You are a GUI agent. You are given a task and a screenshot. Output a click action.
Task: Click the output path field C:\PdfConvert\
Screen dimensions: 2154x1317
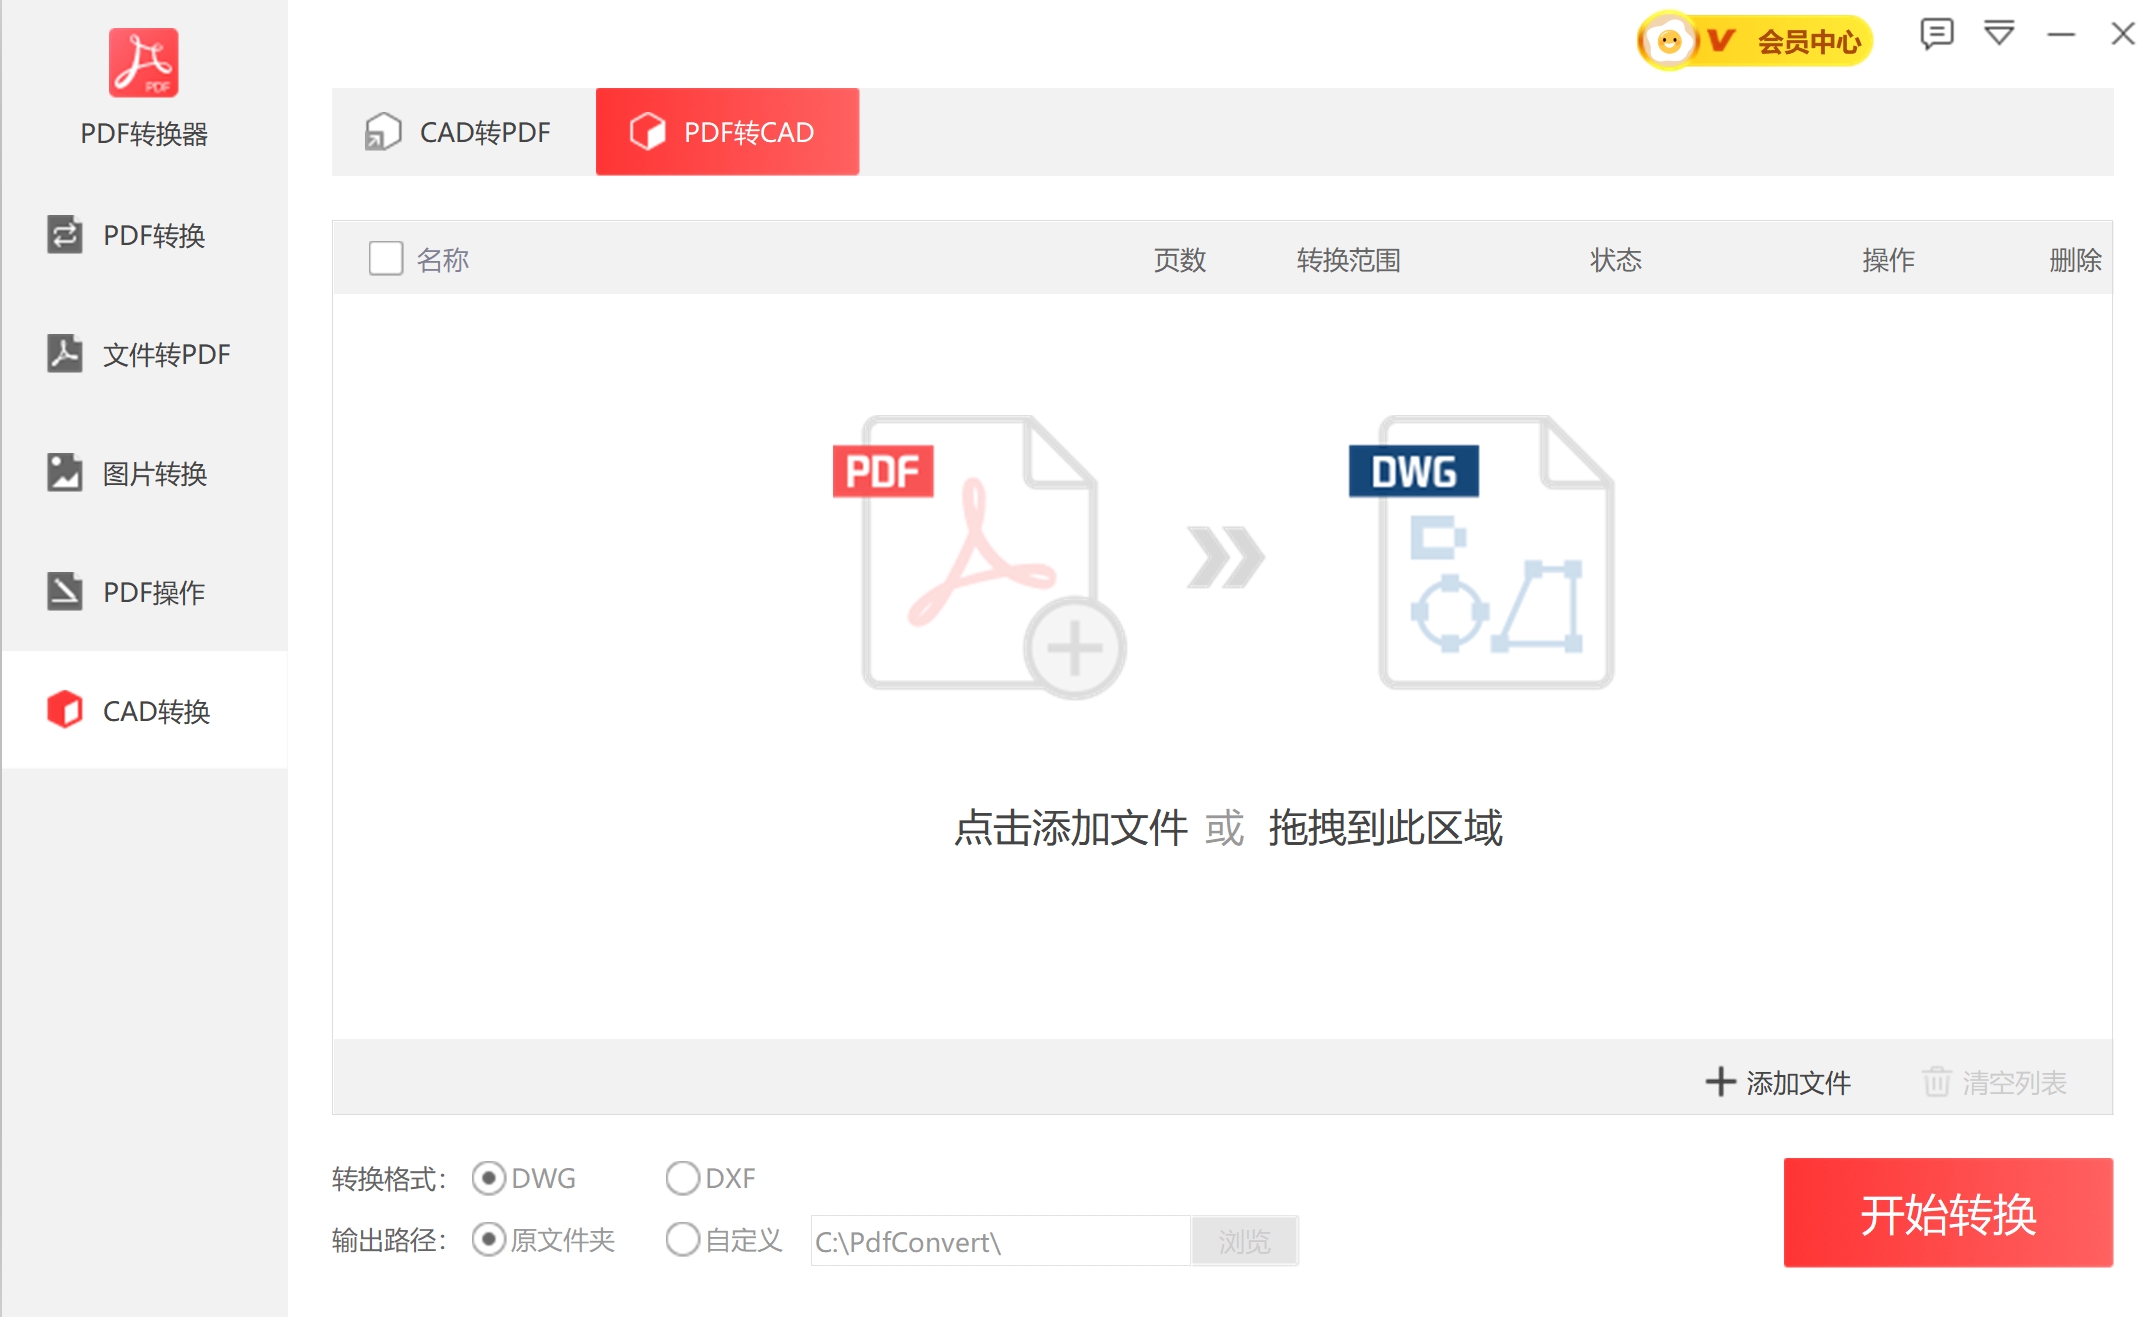coord(1000,1241)
